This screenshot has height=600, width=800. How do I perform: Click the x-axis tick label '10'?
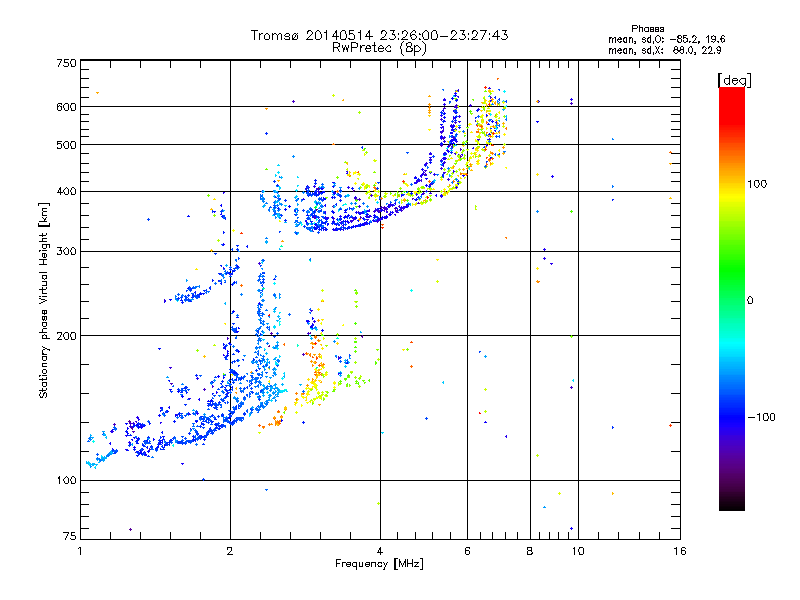(578, 551)
